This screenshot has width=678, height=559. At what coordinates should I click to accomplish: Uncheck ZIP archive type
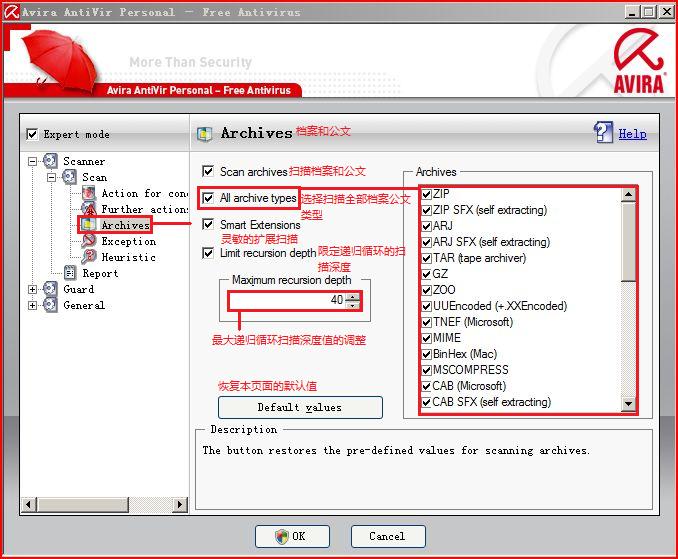point(426,194)
